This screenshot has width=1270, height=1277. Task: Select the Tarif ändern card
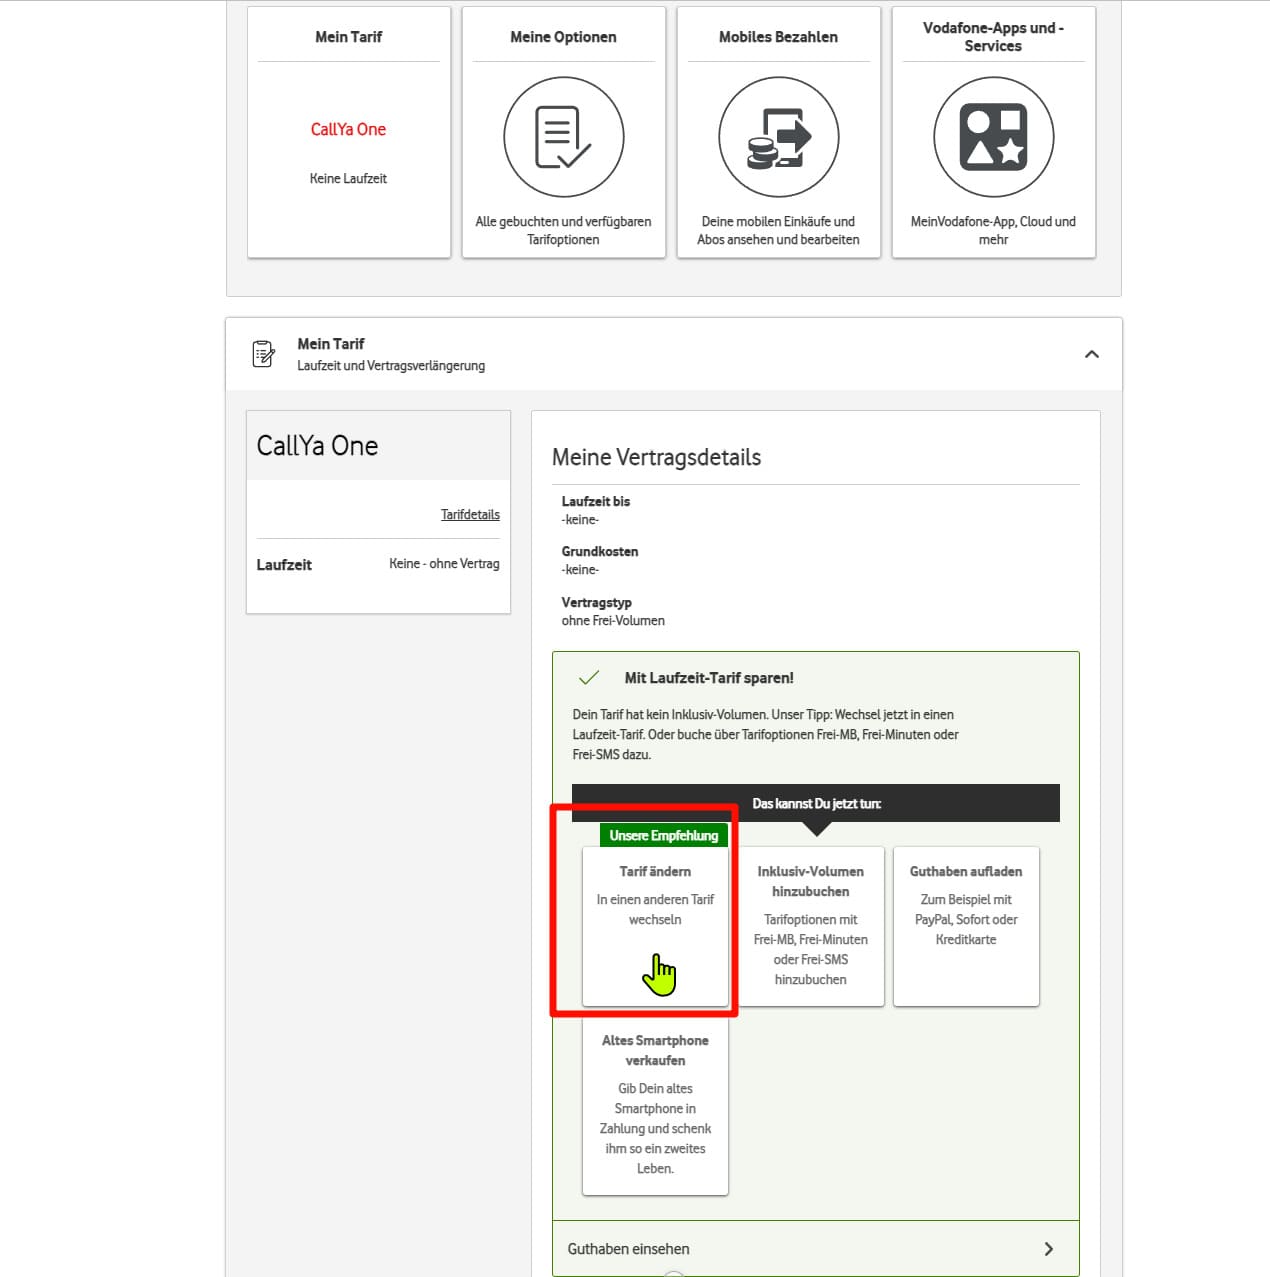pyautogui.click(x=655, y=925)
